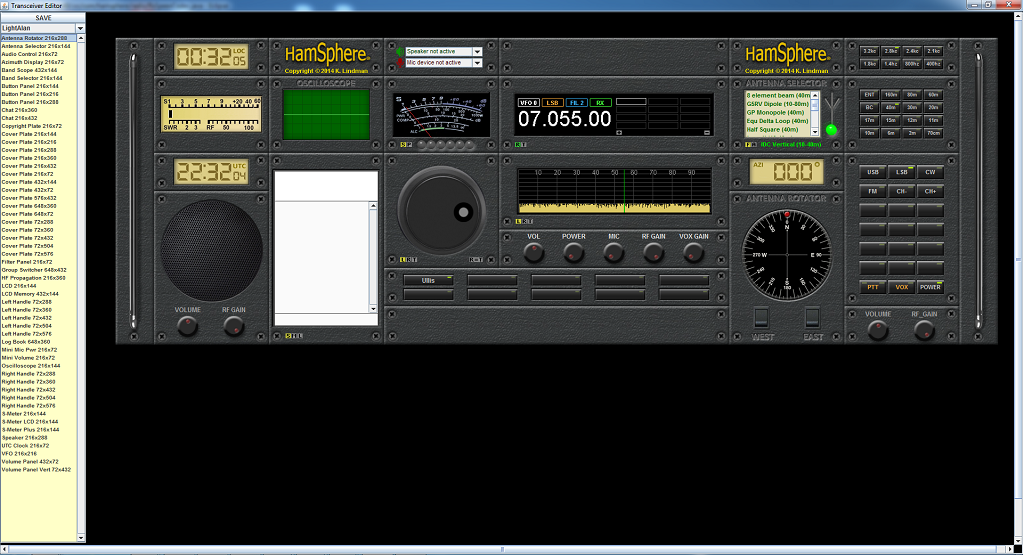The width and height of the screenshot is (1024, 555).
Task: Open the LightAlan skin dropdown
Action: click(80, 28)
